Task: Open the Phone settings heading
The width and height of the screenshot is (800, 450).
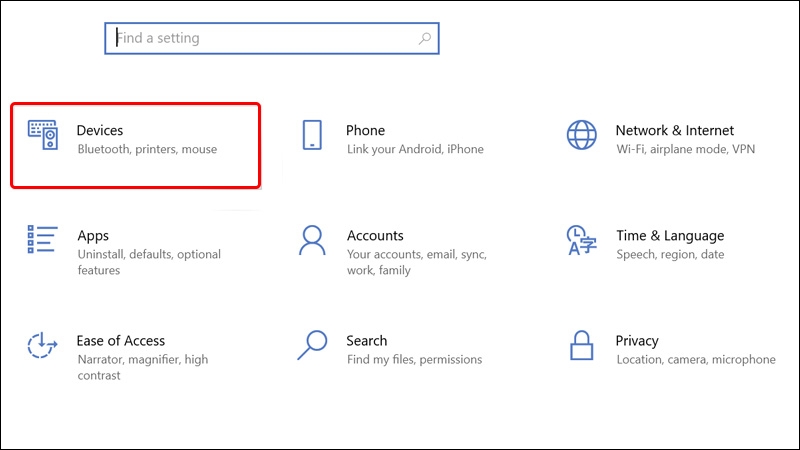Action: coord(365,131)
